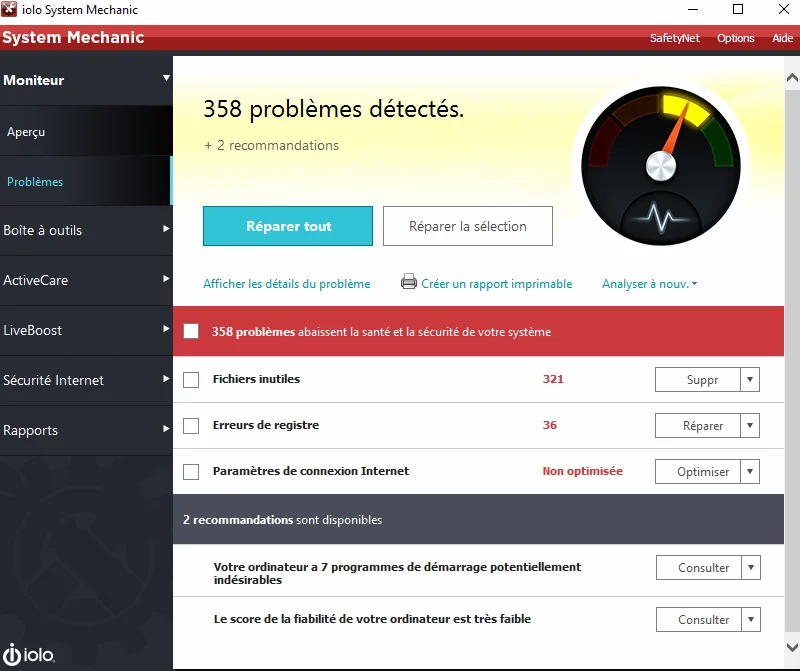
Task: Click the Erreurs de registre label
Action: (266, 425)
